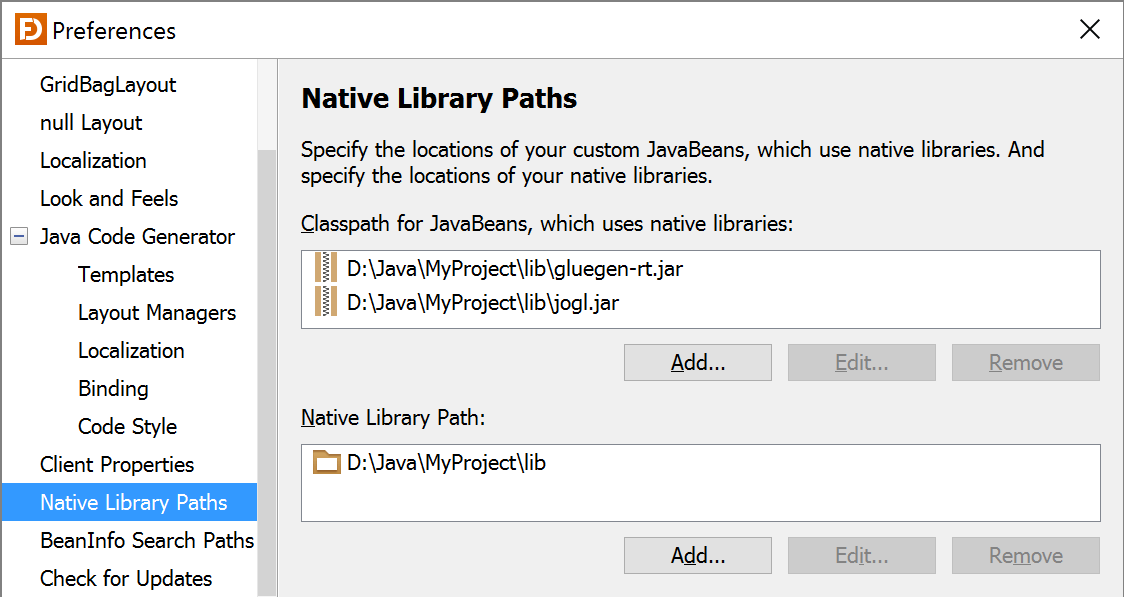1124x597 pixels.
Task: Open BeanInfo Search Paths settings
Action: click(x=147, y=540)
